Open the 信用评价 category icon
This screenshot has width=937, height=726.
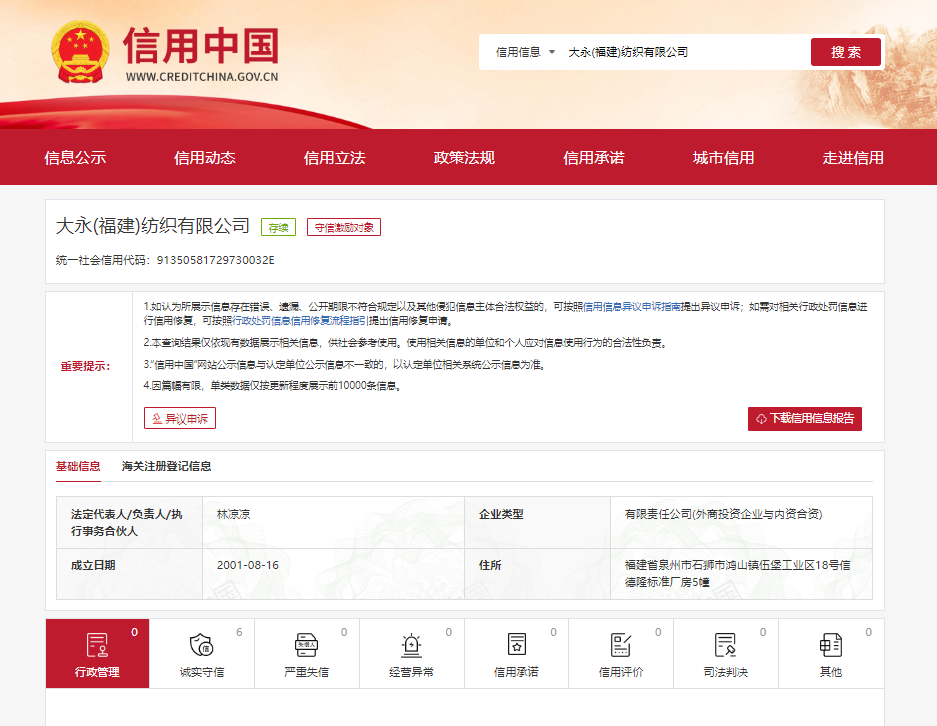620,645
